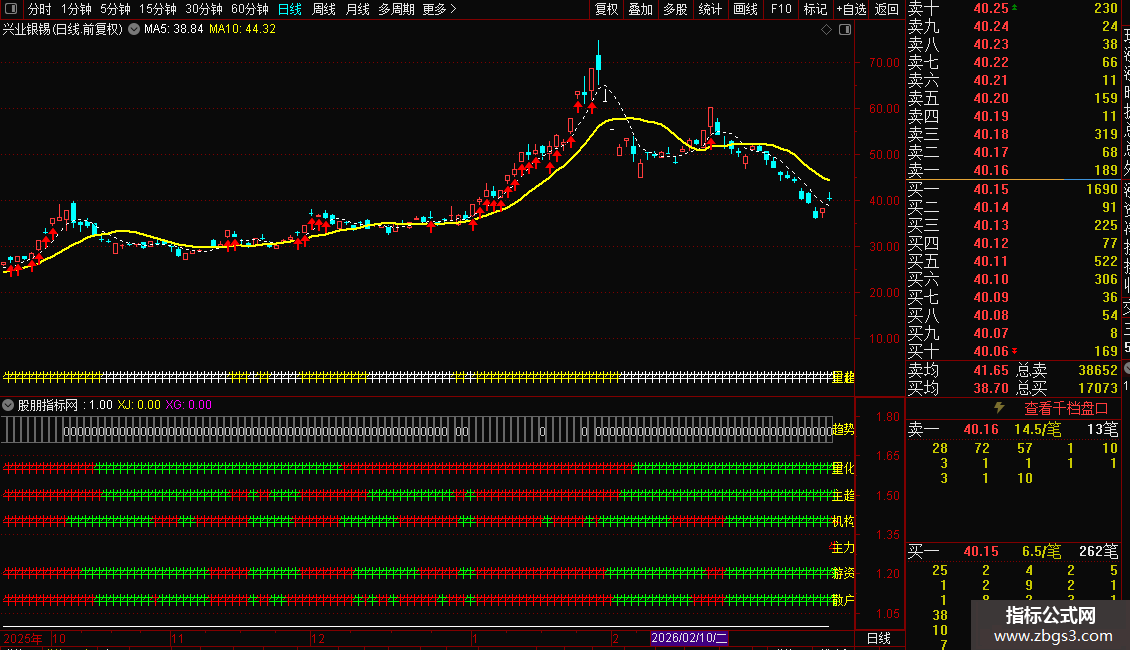Select the 买一 40.15 order book row

pyautogui.click(x=1013, y=190)
